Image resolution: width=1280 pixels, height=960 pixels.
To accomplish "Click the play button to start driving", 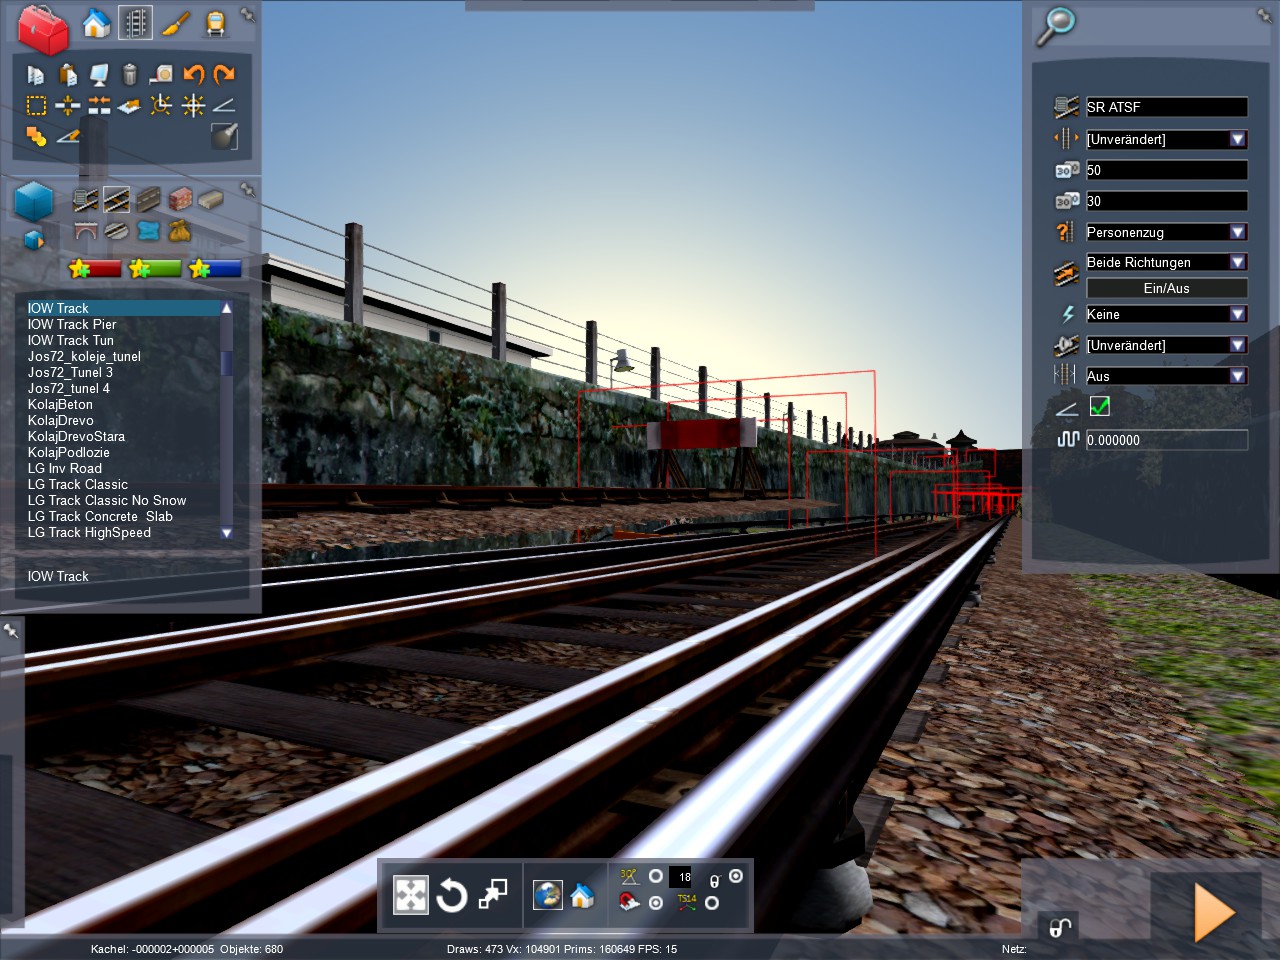I will tap(1214, 912).
